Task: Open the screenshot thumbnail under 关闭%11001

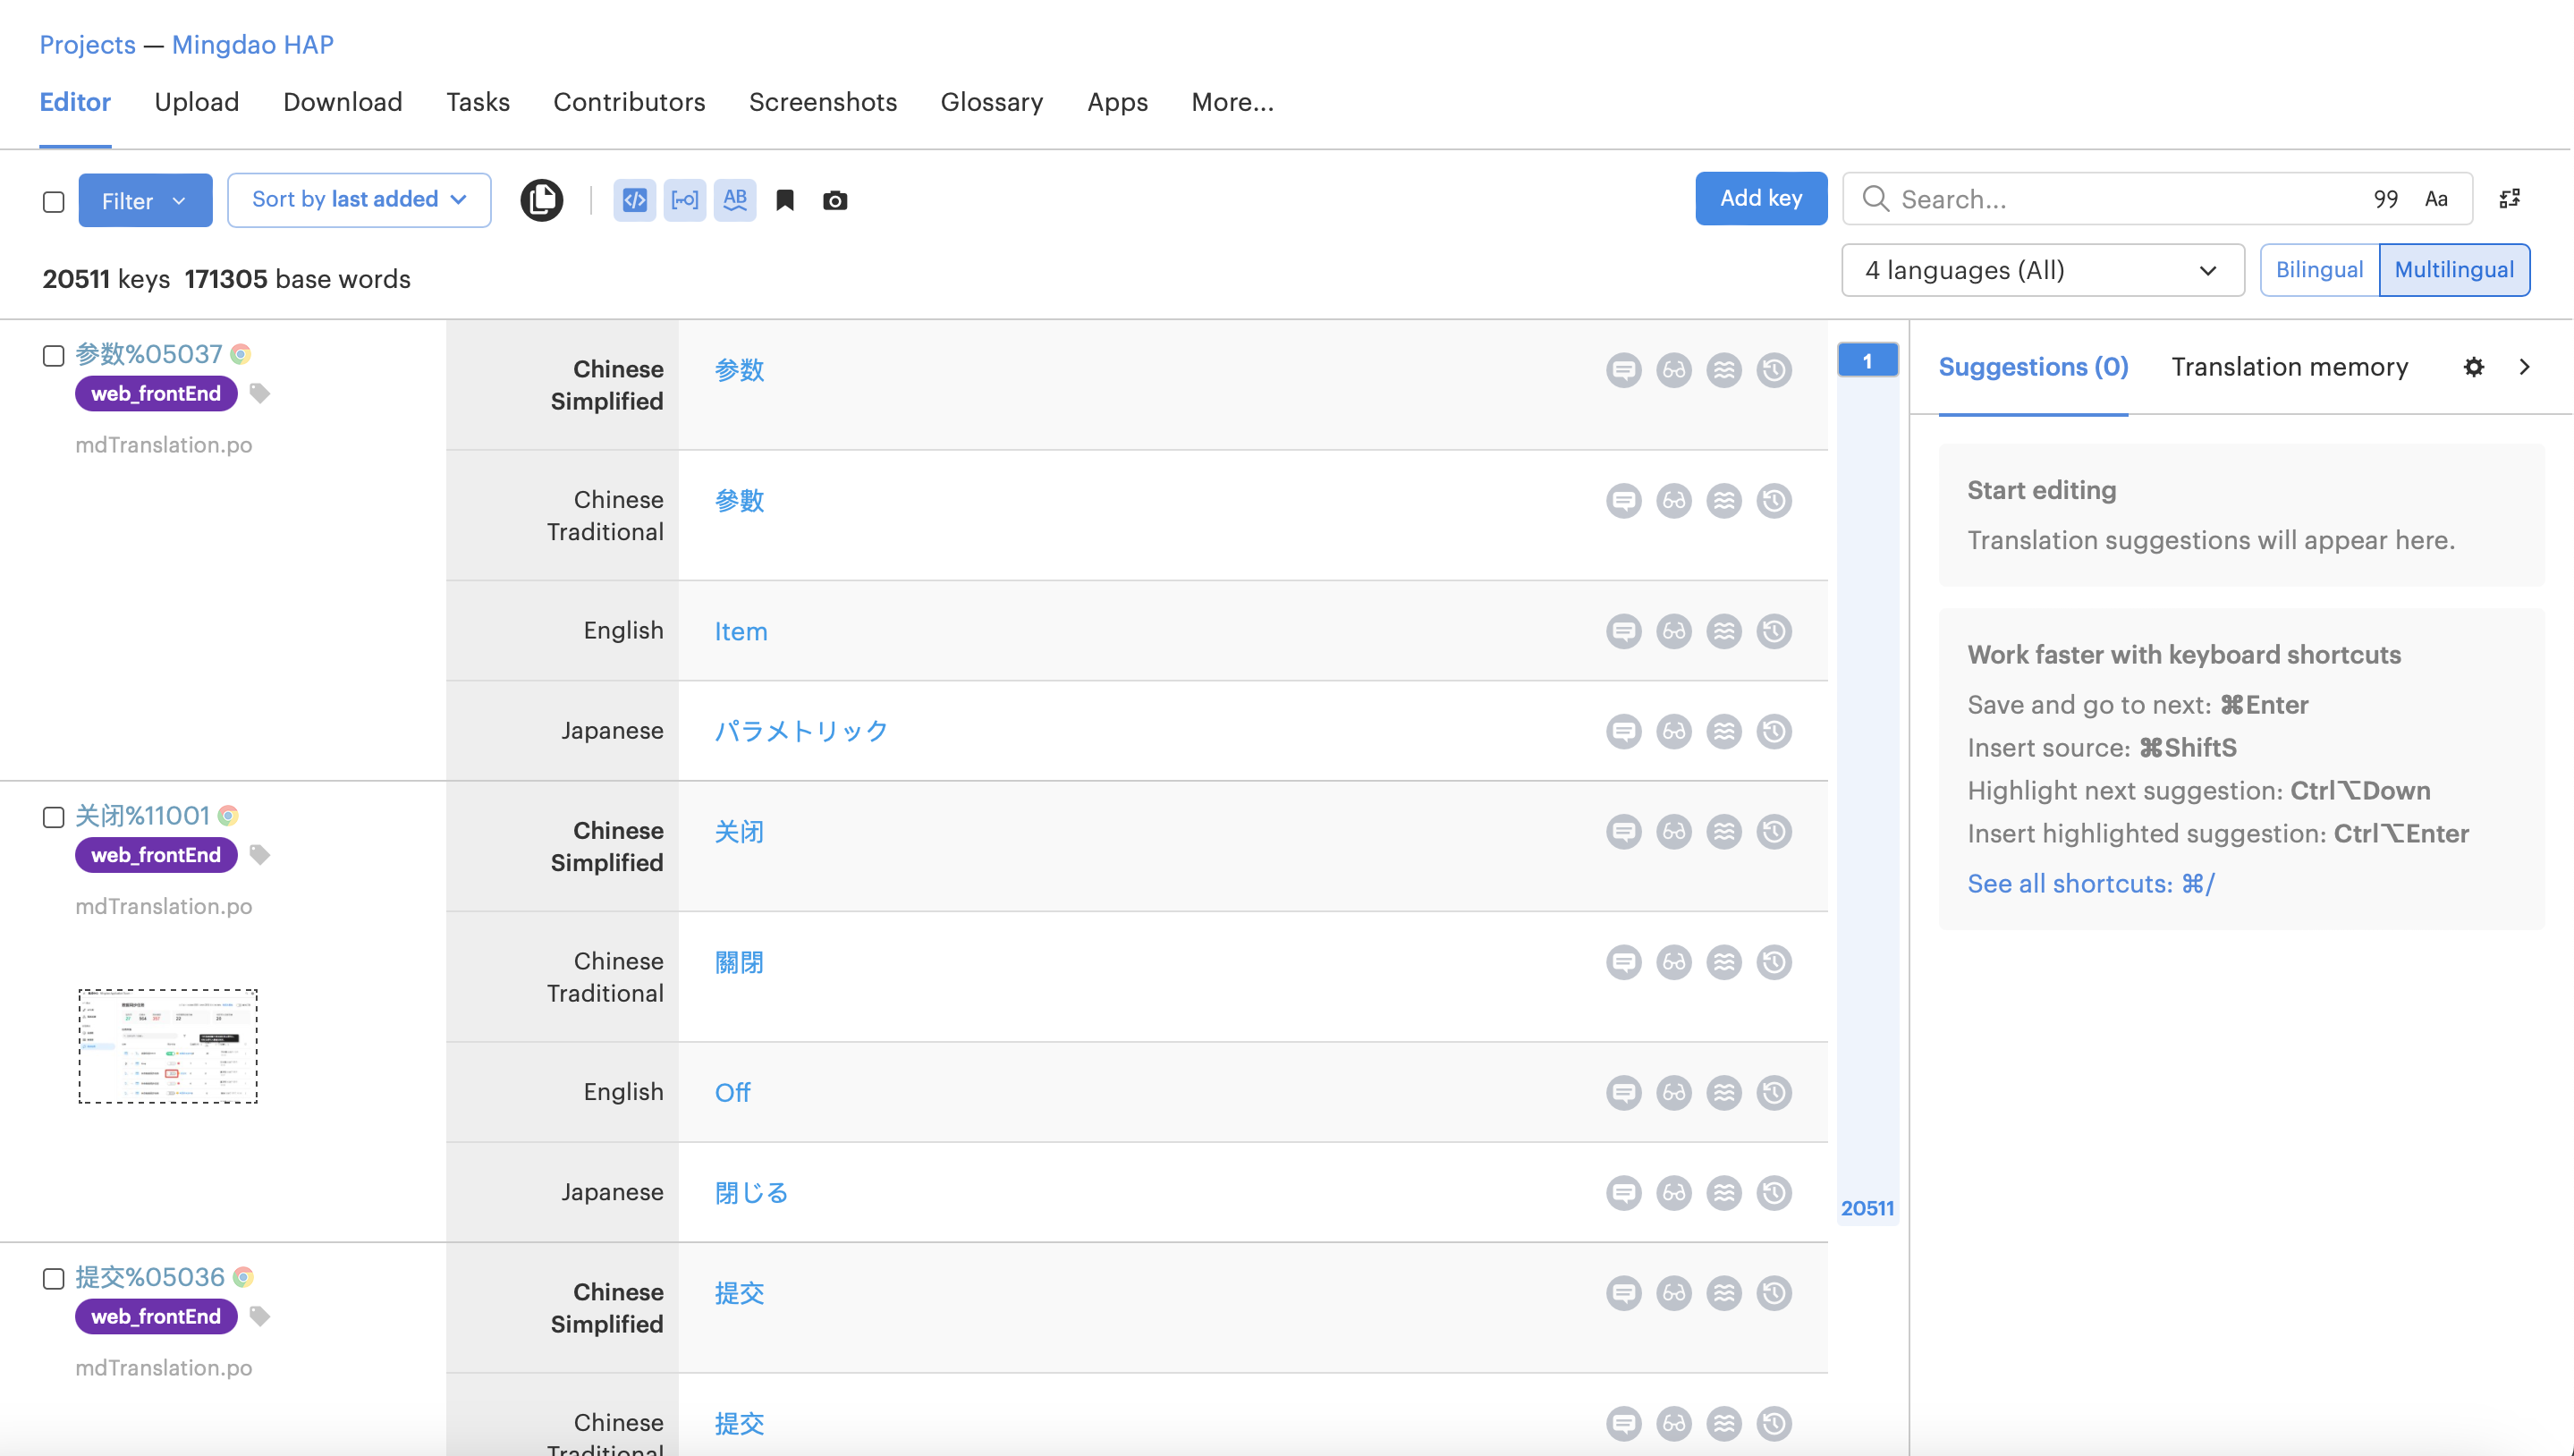Action: pos(168,1046)
